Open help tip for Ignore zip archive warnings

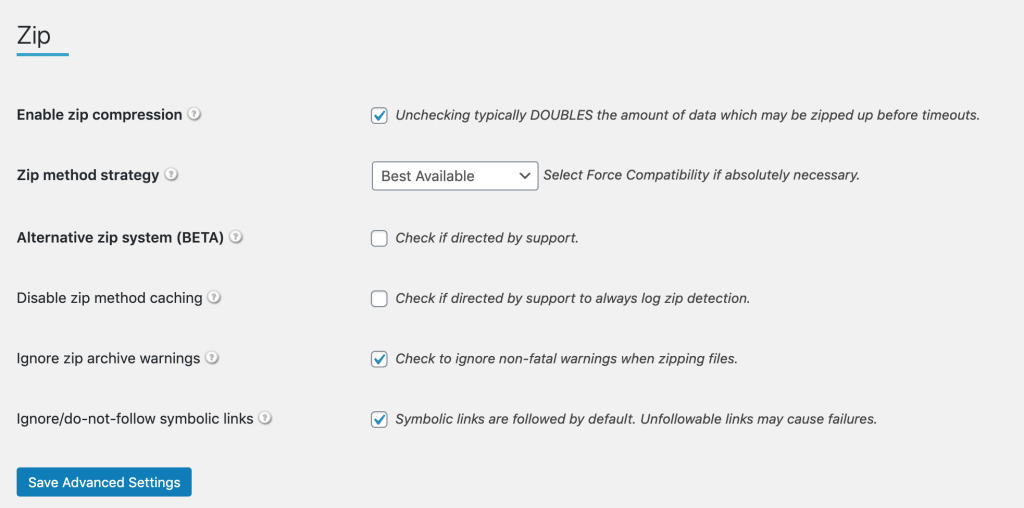[x=212, y=358]
